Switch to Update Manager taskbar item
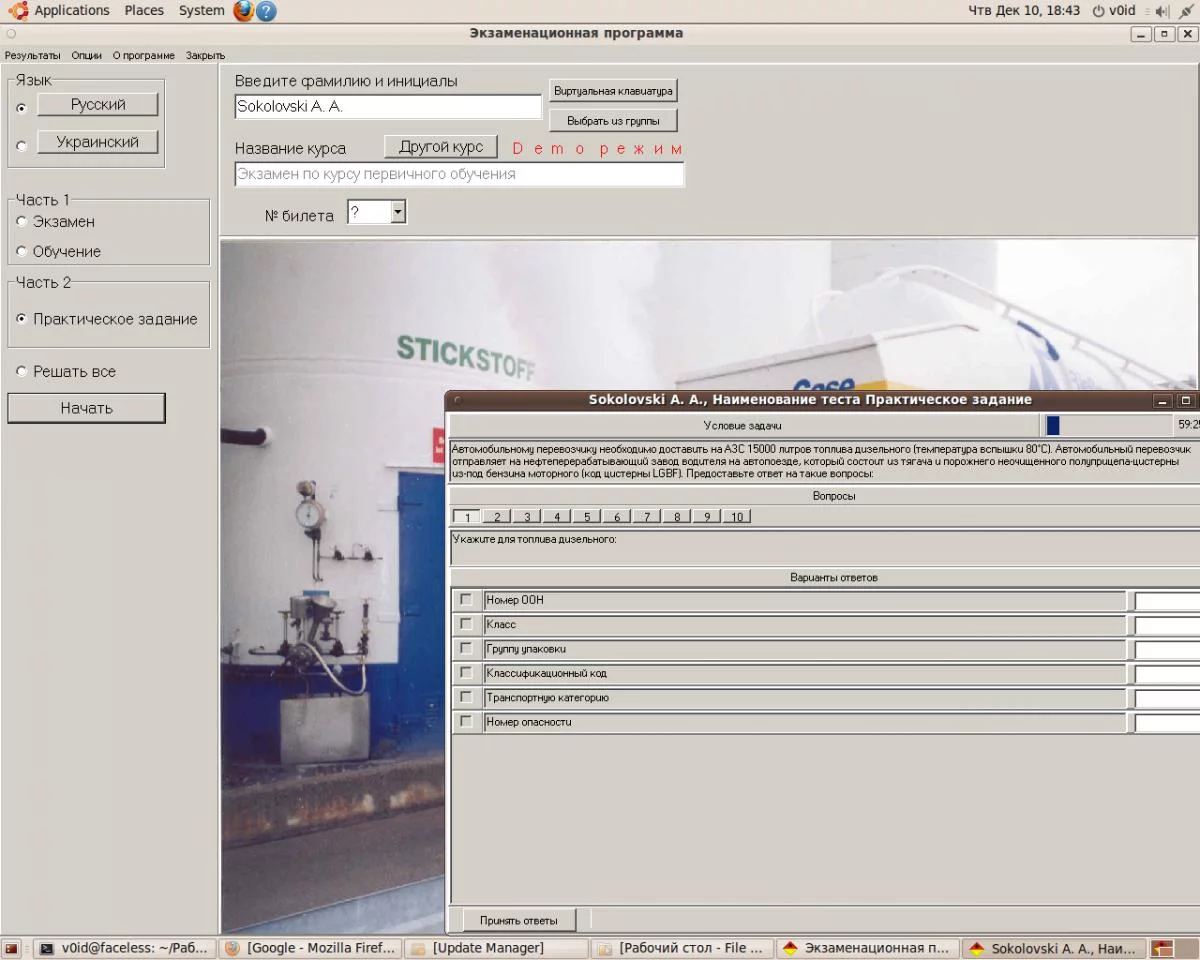 pyautogui.click(x=497, y=948)
